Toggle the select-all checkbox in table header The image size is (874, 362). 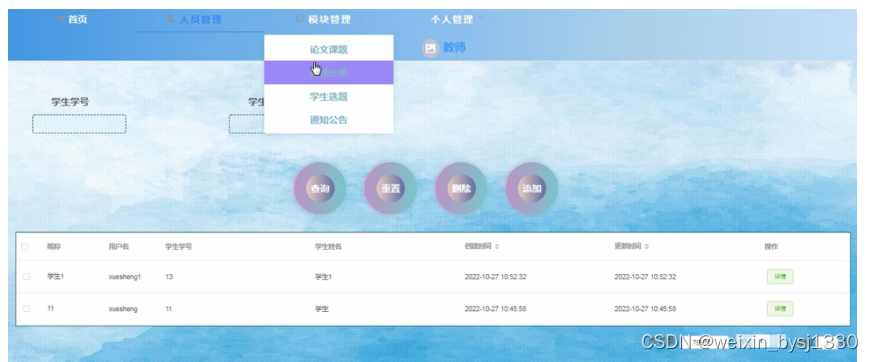tap(25, 247)
